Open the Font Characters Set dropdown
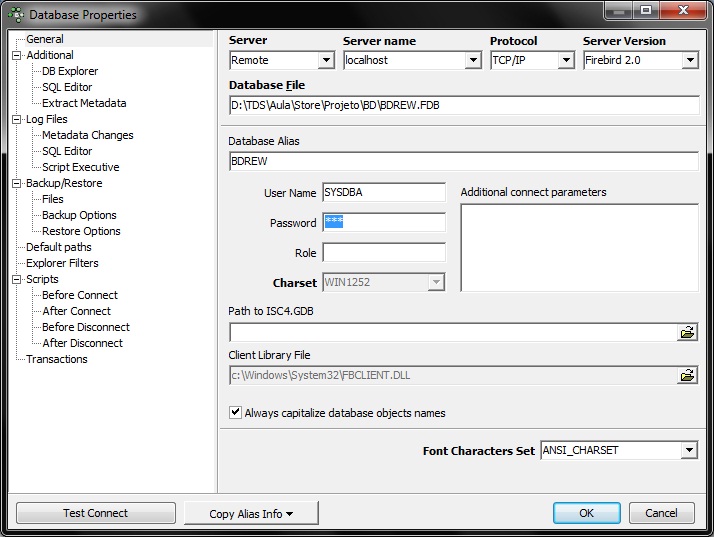 (x=688, y=451)
